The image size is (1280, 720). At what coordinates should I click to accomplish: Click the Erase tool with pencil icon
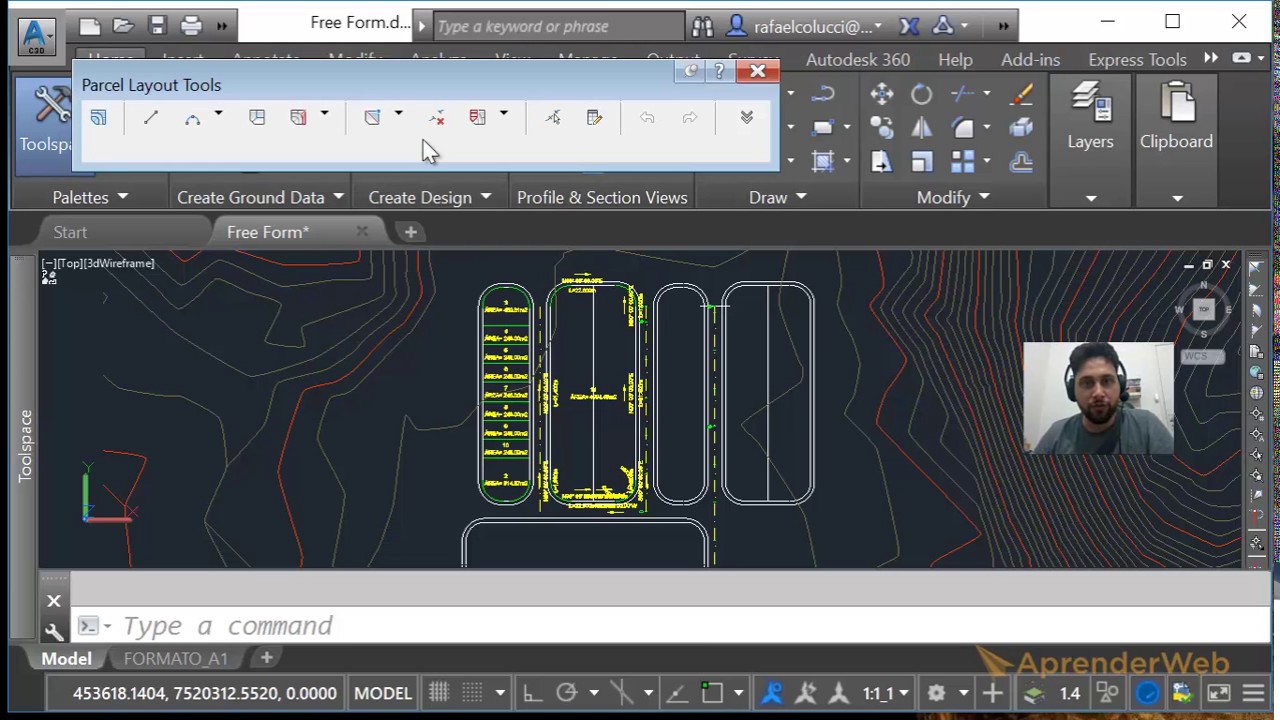point(1021,94)
